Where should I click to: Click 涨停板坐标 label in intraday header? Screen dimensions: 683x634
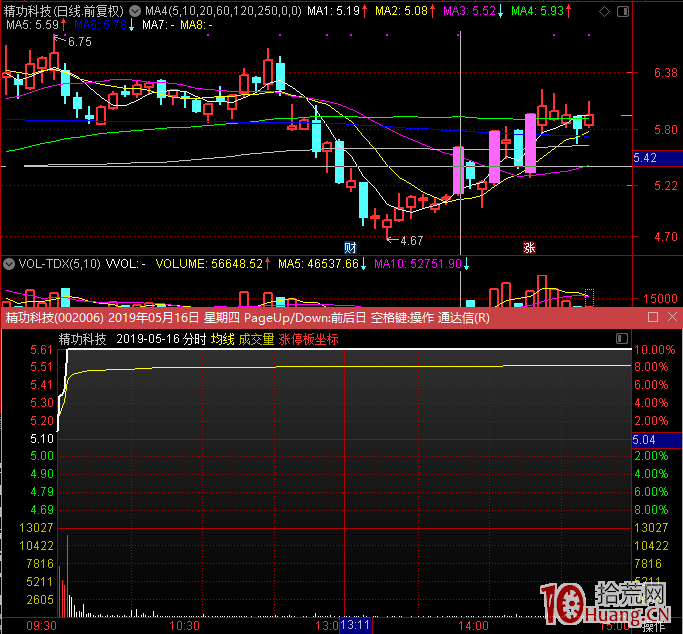(308, 339)
